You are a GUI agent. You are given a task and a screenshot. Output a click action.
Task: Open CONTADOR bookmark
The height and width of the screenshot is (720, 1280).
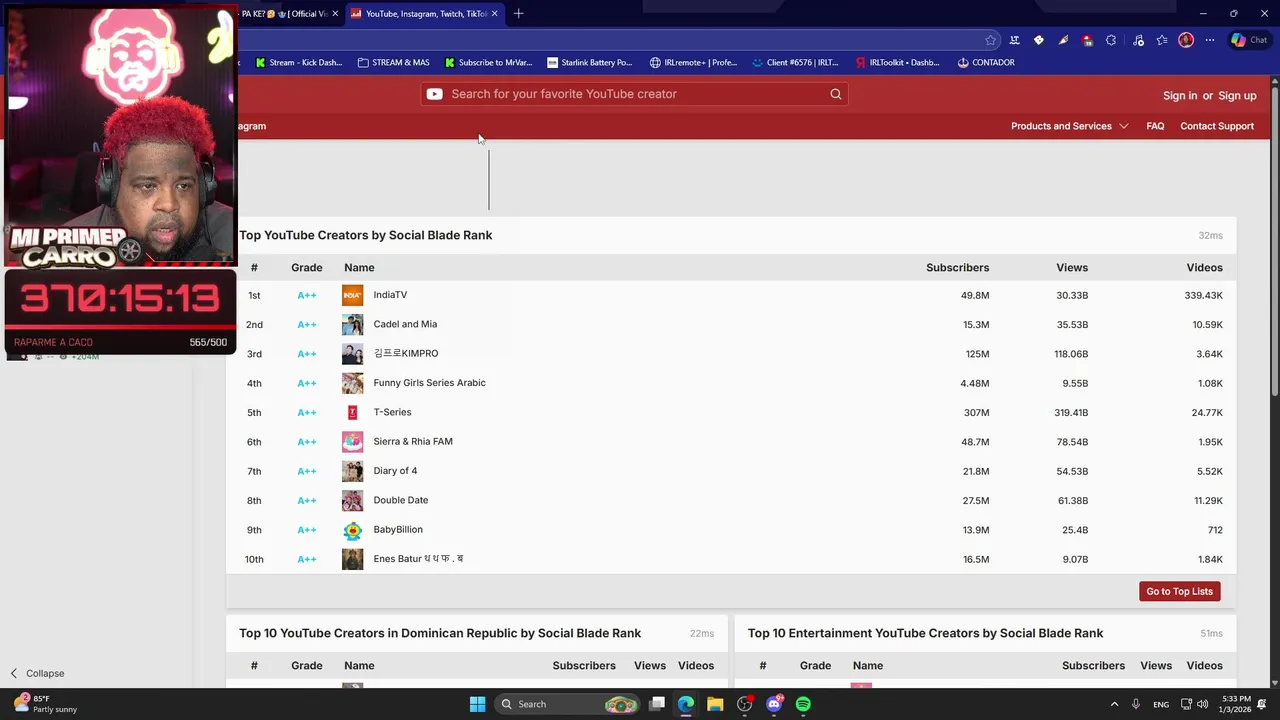tap(986, 62)
